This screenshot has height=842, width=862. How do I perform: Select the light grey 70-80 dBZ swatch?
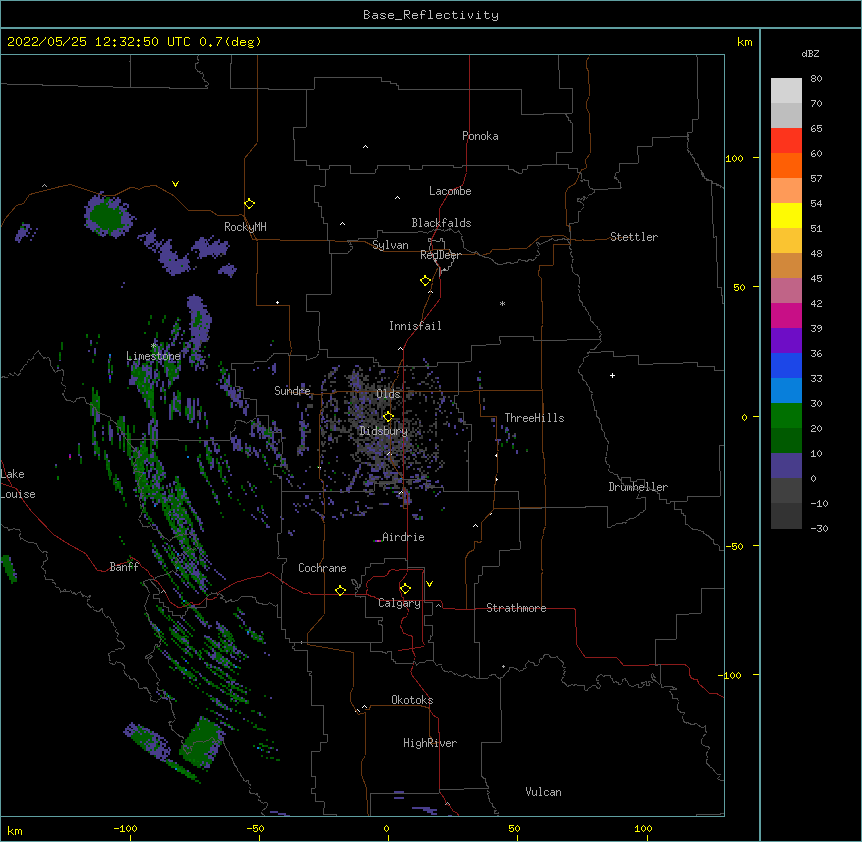pyautogui.click(x=786, y=90)
